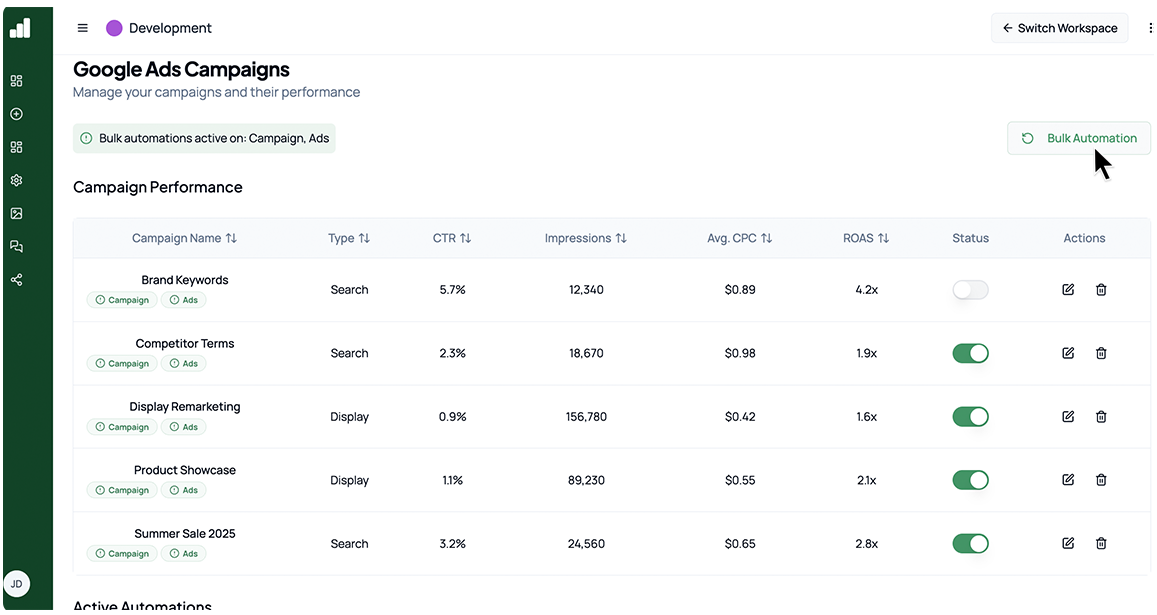This screenshot has height=615, width=1157.
Task: Enable the Brand Keywords campaign toggle
Action: 970,290
